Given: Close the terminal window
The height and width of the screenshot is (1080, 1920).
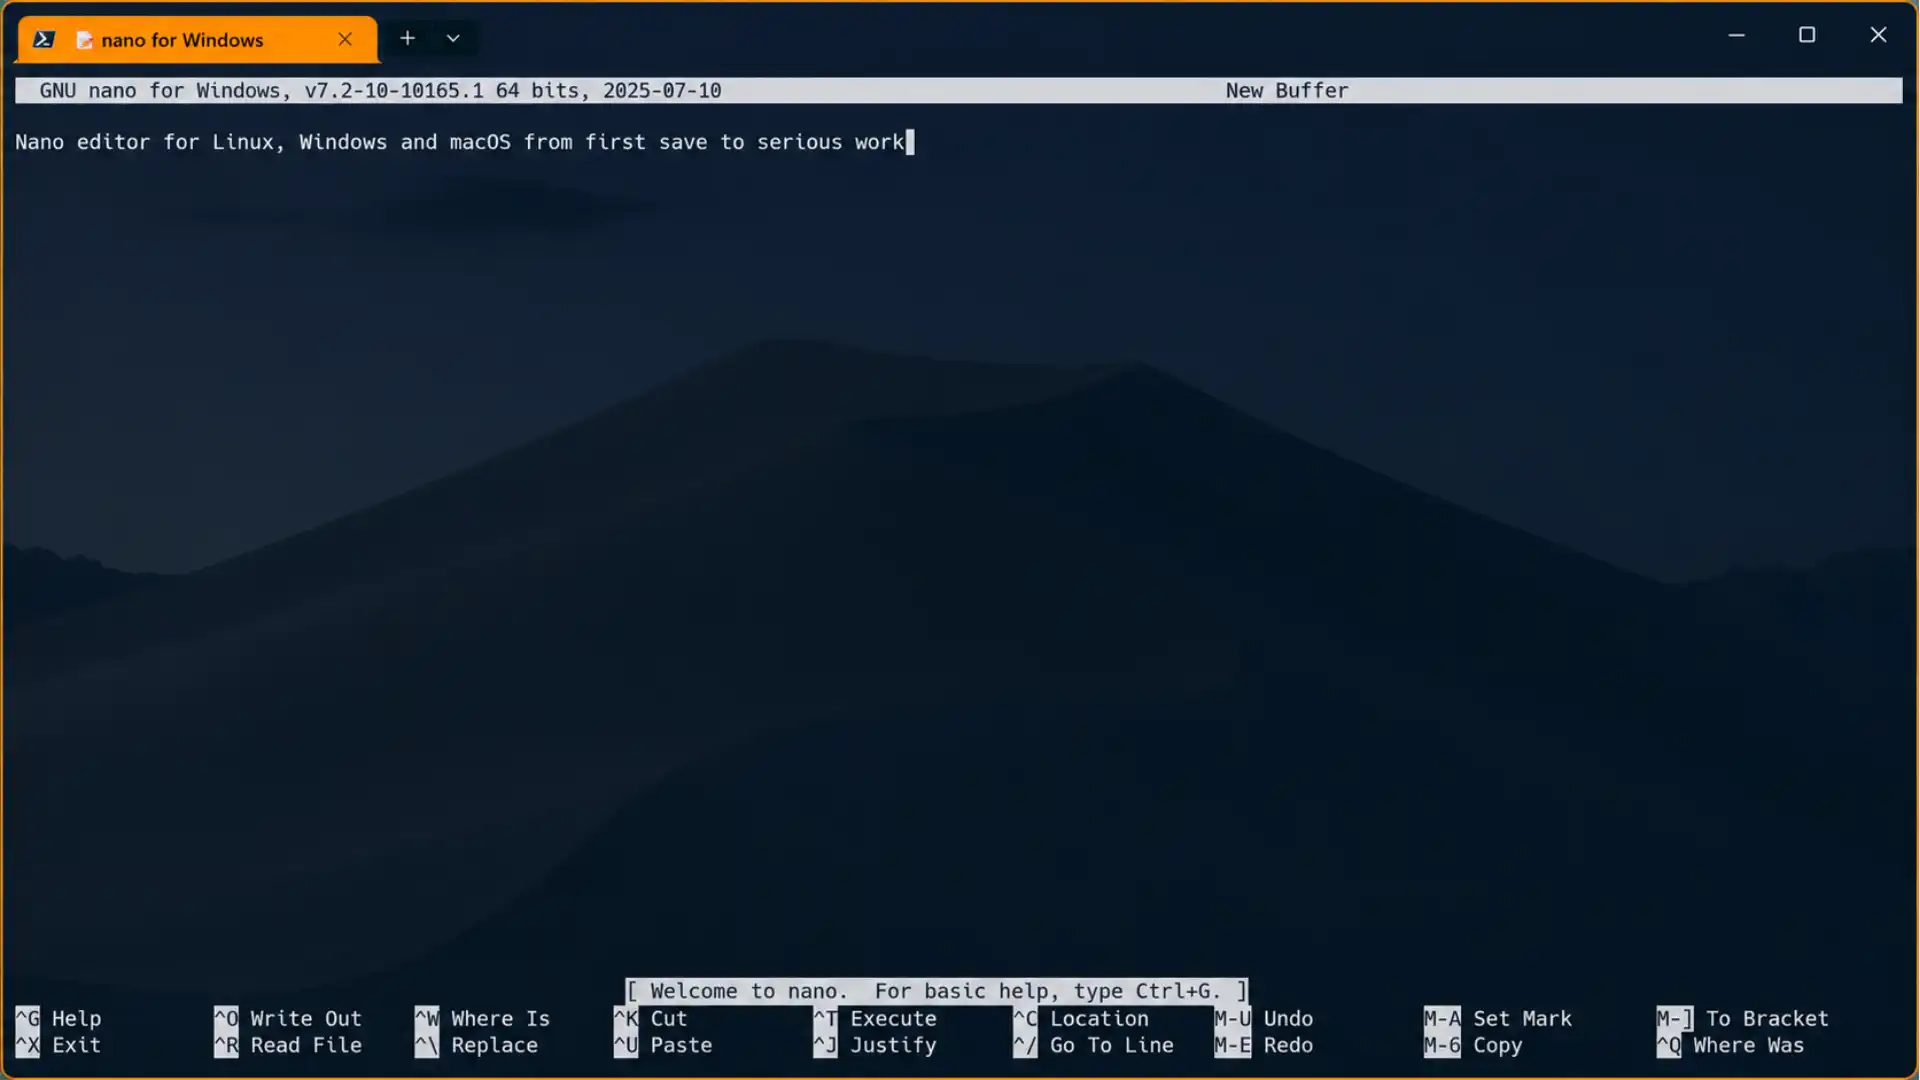Looking at the screenshot, I should coord(1878,35).
